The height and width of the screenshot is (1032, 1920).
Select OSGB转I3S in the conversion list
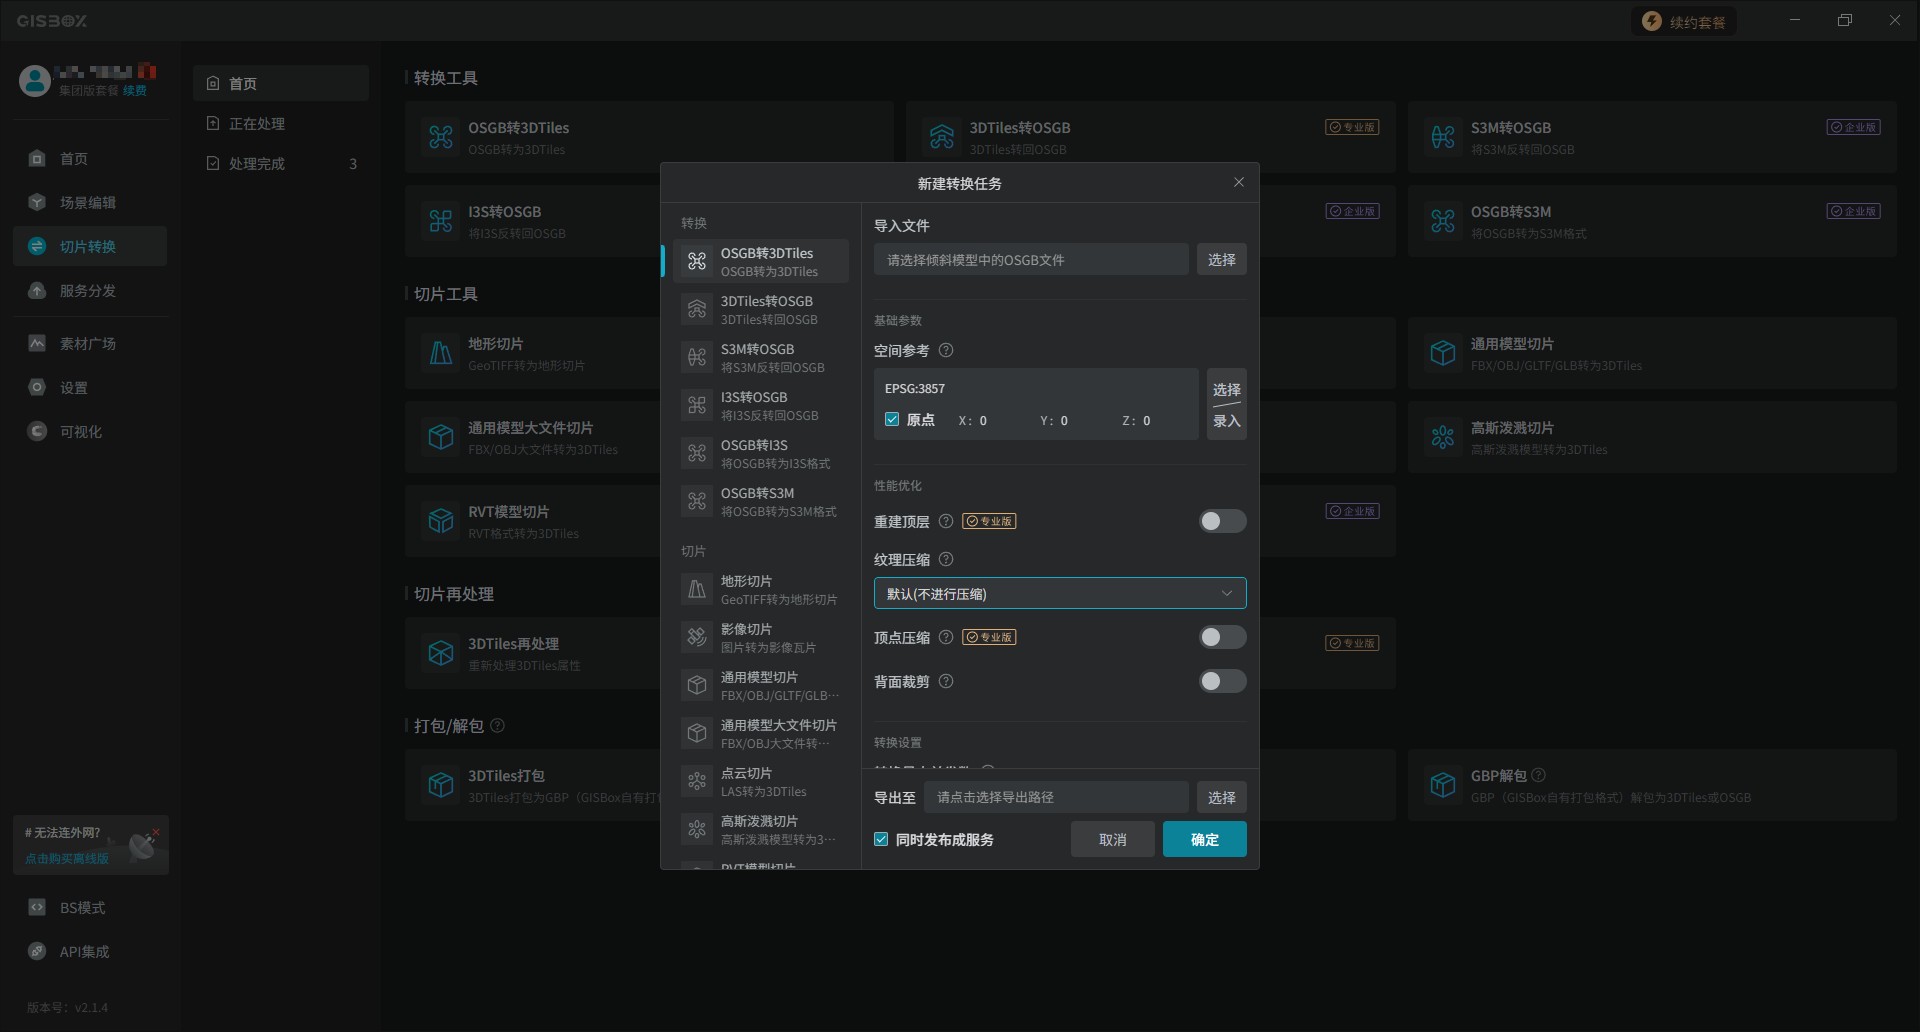(760, 454)
